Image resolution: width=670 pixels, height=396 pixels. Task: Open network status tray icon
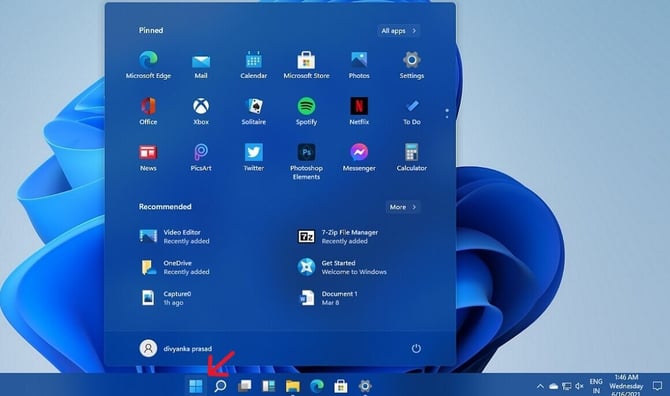coord(567,386)
